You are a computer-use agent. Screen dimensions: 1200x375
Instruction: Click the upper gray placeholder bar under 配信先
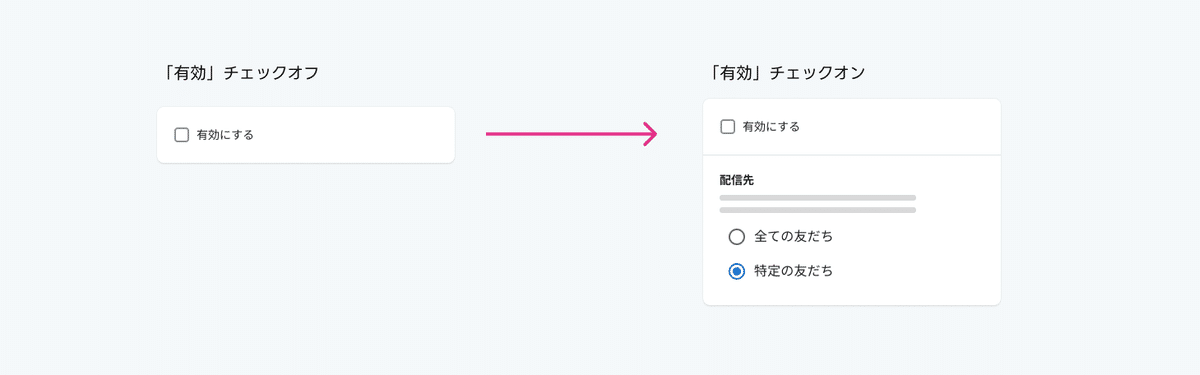click(818, 198)
